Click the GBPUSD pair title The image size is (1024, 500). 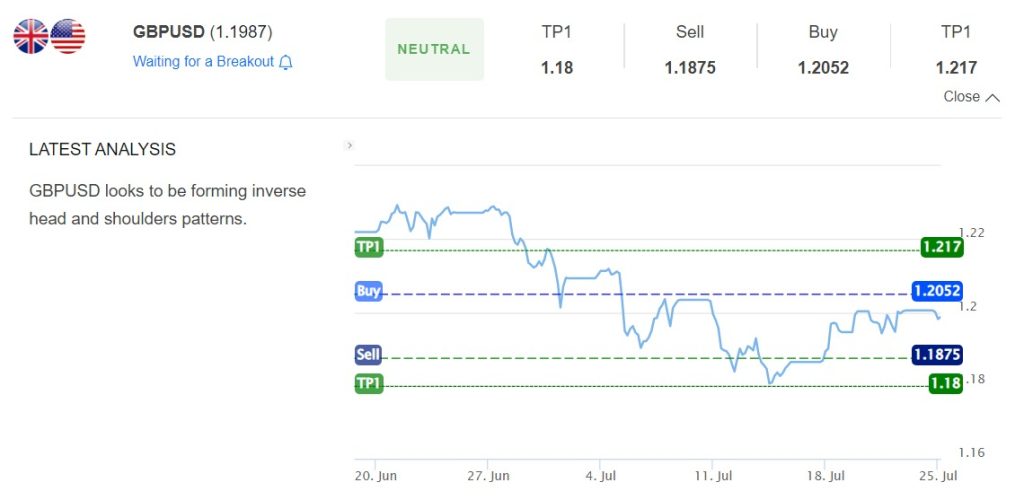[x=168, y=32]
